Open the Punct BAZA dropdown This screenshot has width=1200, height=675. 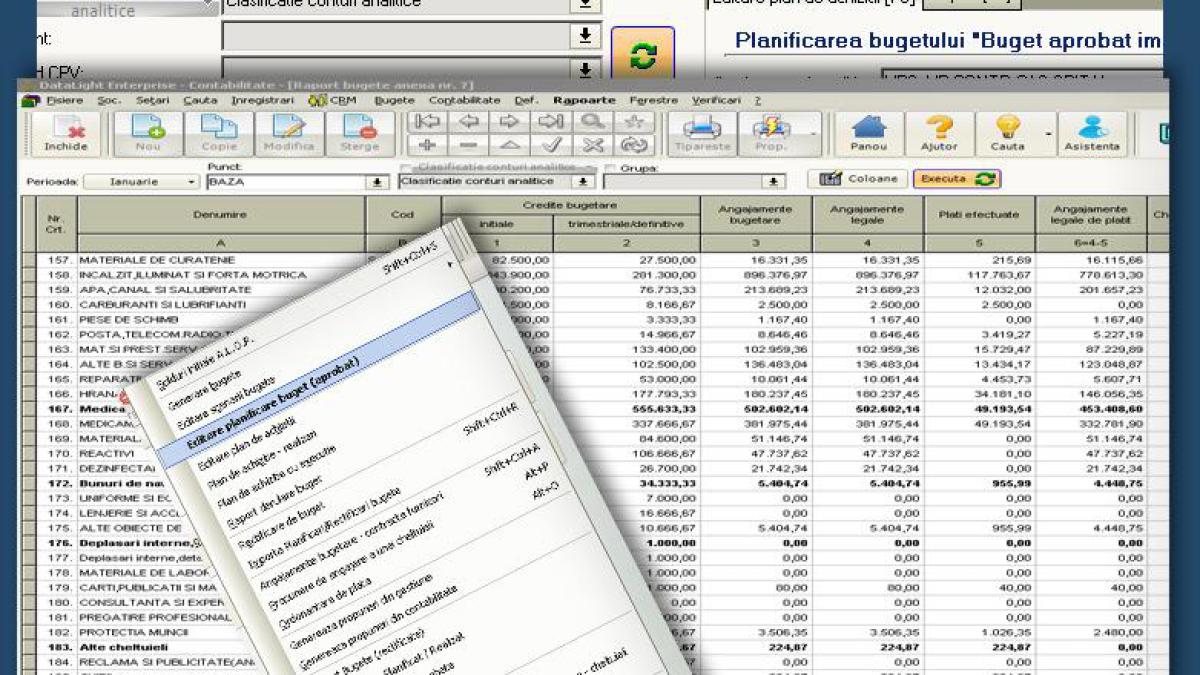click(378, 182)
